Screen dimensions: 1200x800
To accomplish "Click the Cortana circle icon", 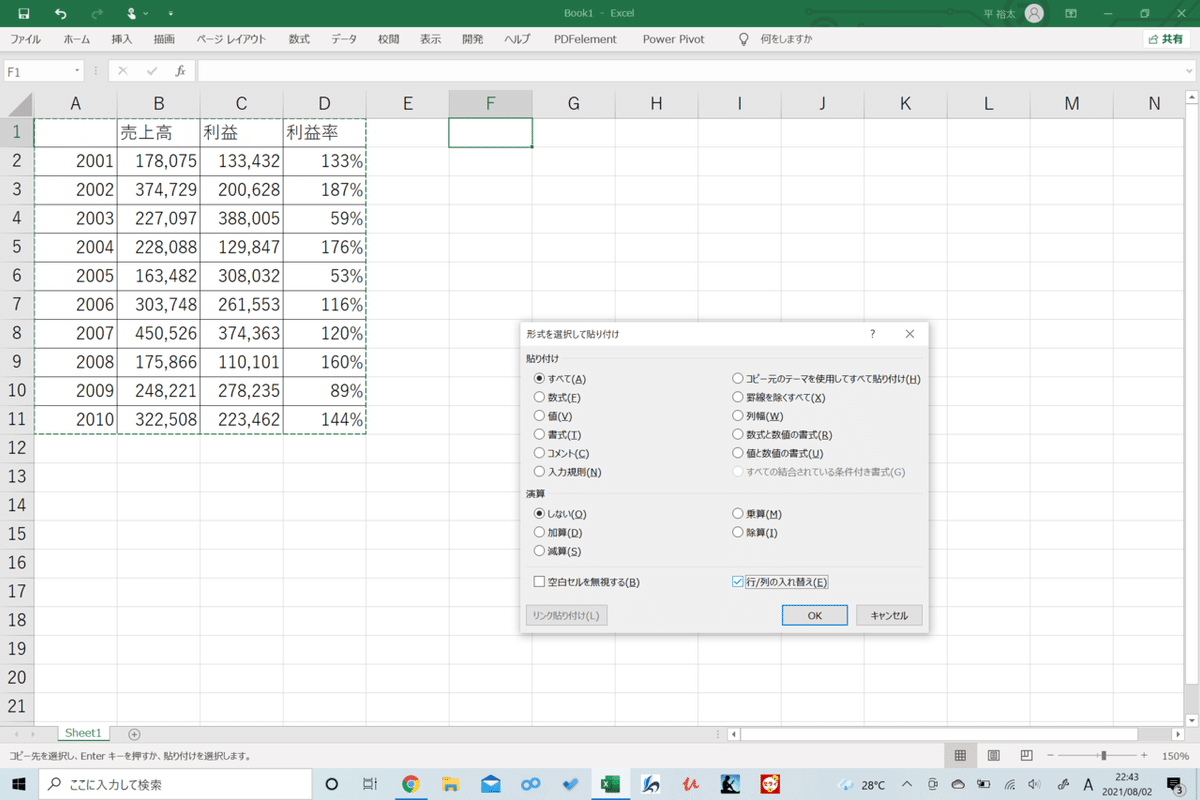I will pos(332,784).
